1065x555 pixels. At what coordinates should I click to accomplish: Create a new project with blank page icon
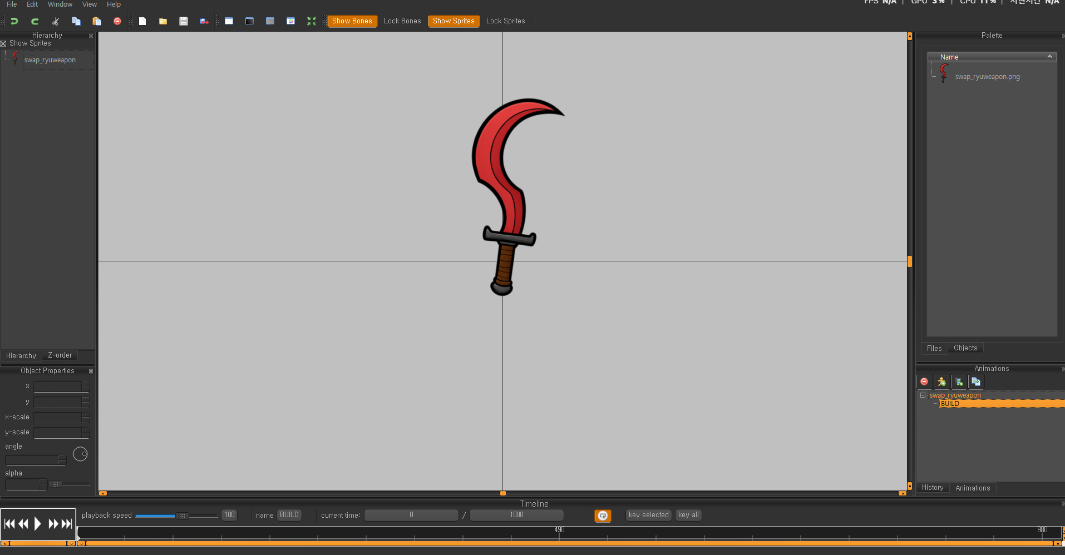click(143, 21)
